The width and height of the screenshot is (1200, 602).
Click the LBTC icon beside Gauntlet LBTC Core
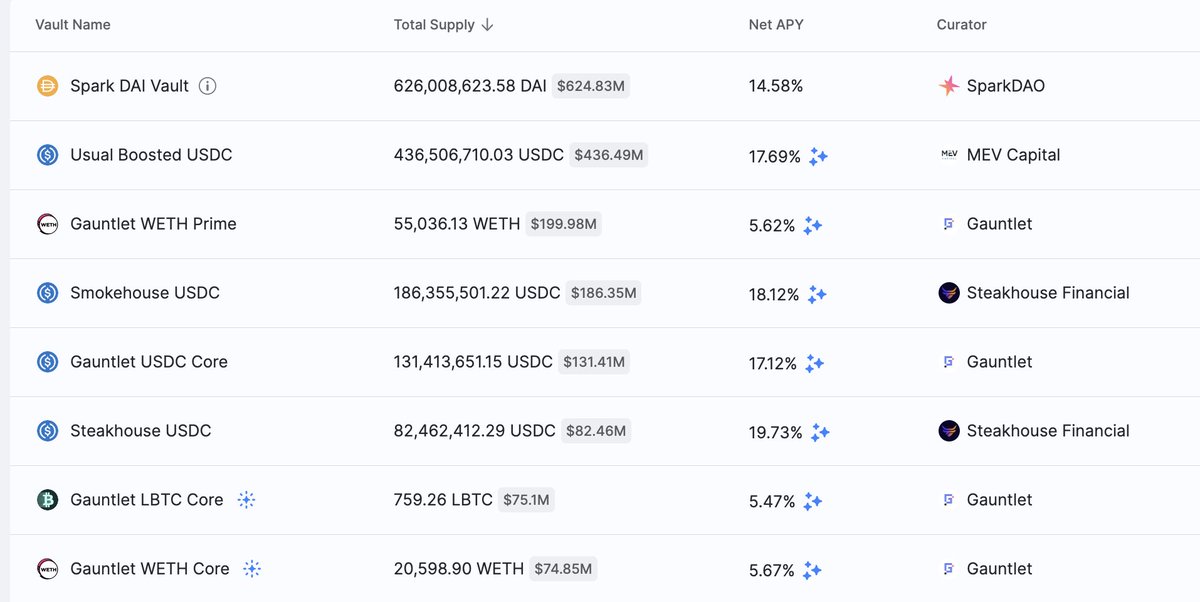coord(47,500)
